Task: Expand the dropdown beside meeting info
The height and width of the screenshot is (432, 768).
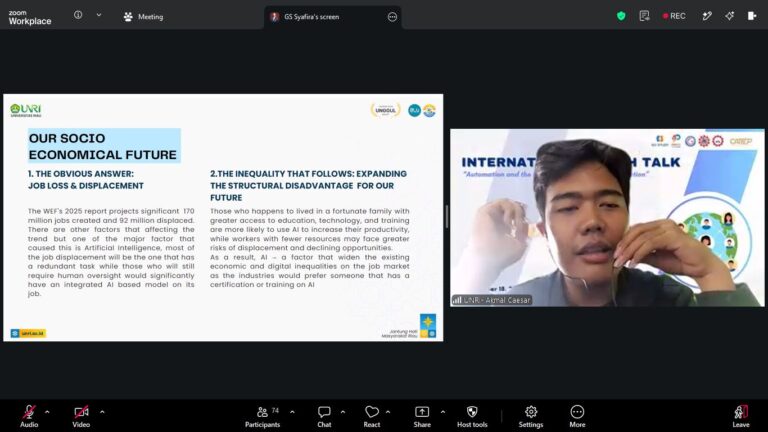Action: click(99, 15)
